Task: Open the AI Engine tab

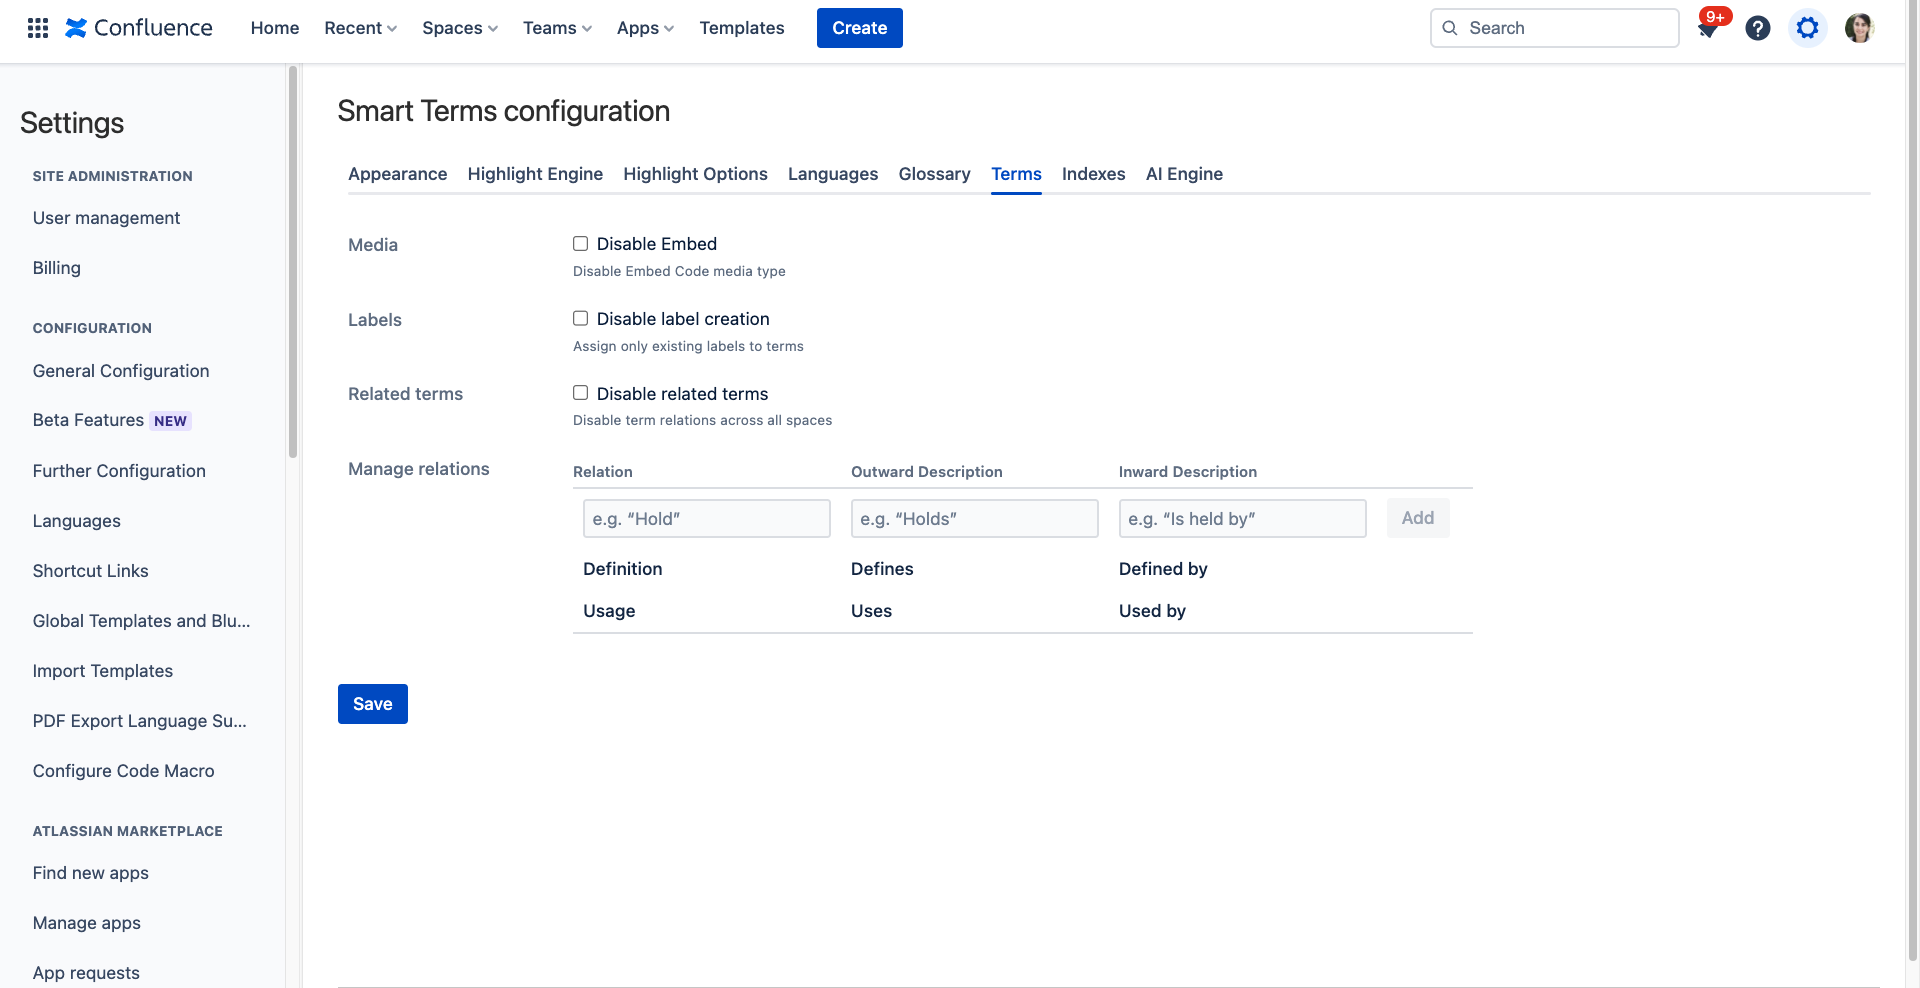Action: tap(1184, 174)
